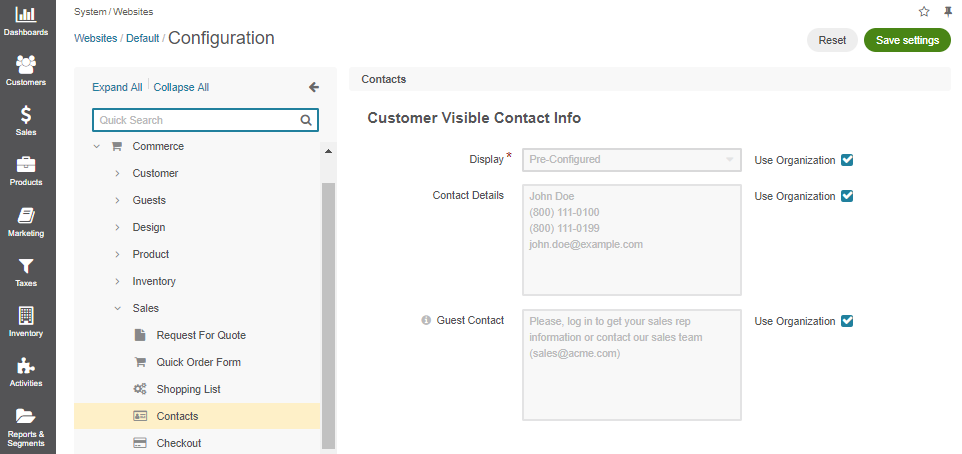Uncheck Use Organization for Contact Details

pyautogui.click(x=847, y=196)
